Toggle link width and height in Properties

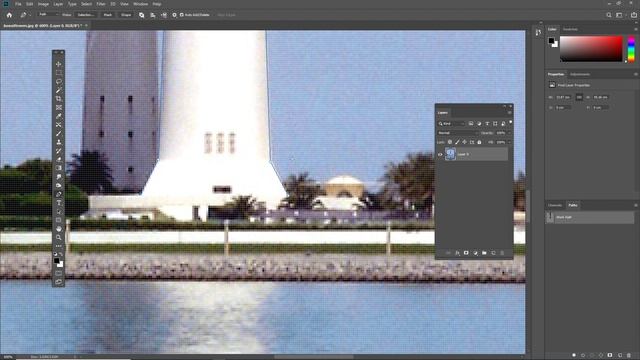click(x=579, y=97)
